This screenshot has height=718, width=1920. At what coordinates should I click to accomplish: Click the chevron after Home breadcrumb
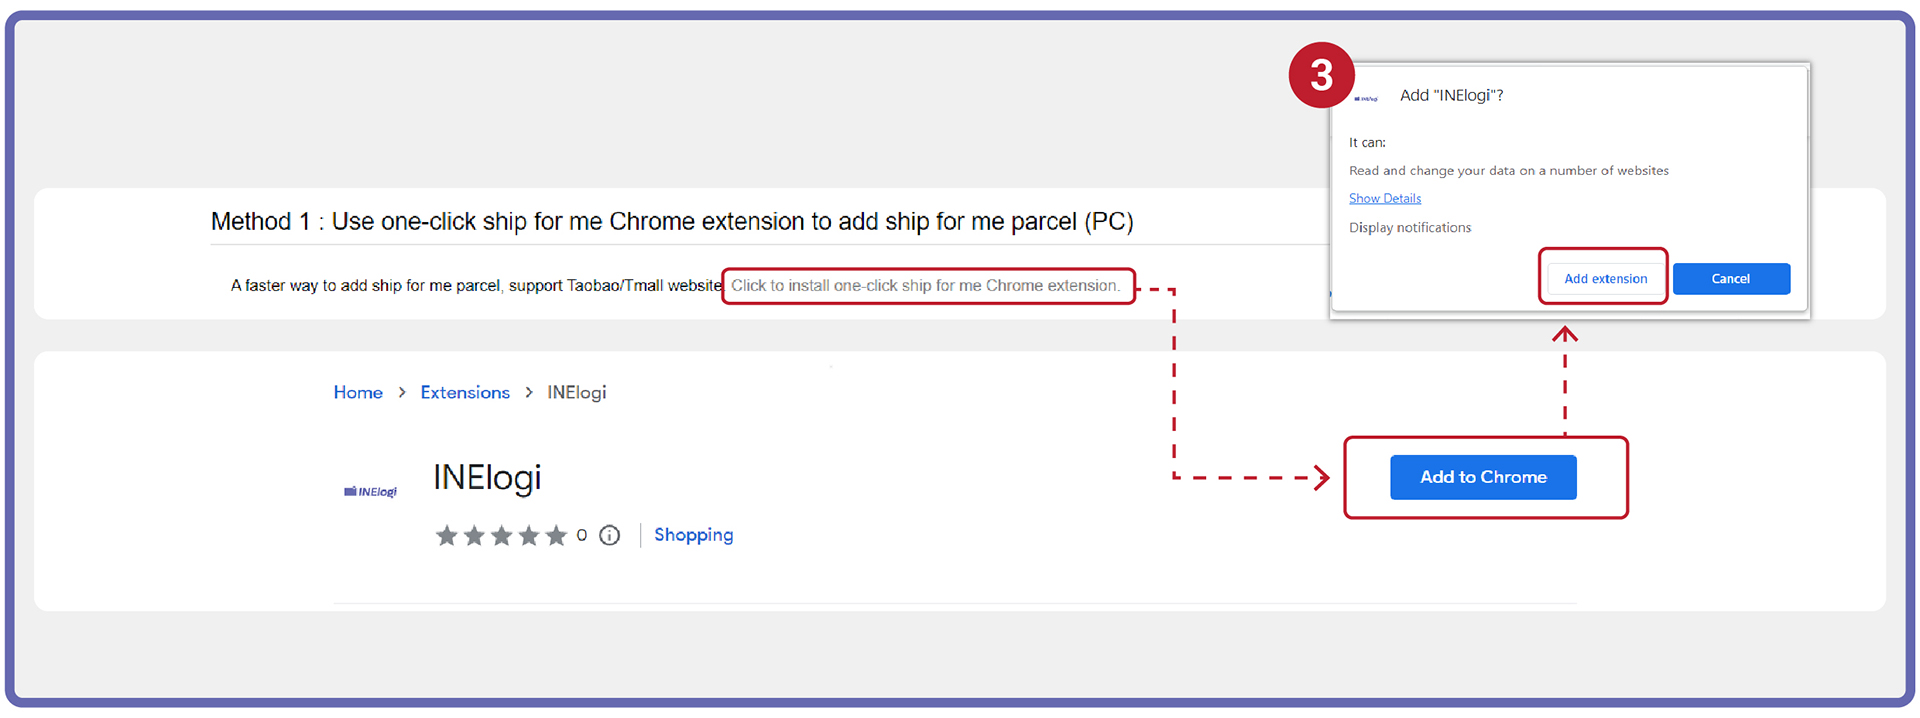click(x=402, y=392)
